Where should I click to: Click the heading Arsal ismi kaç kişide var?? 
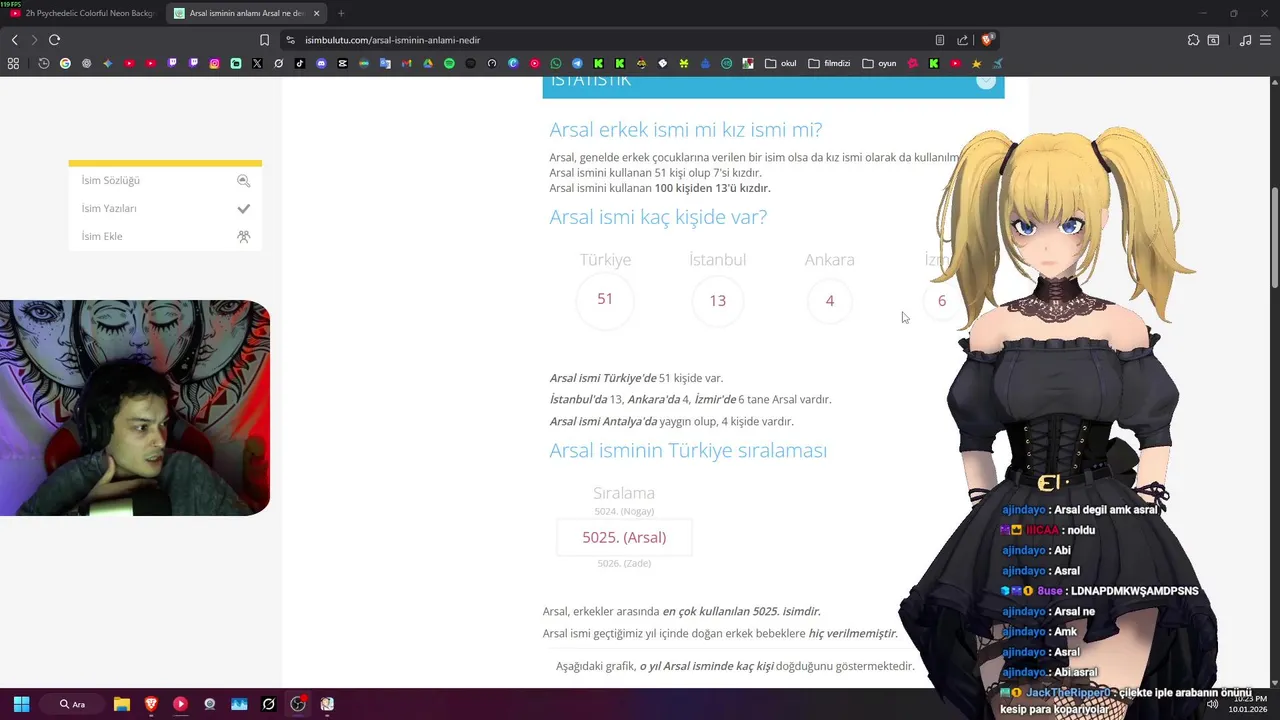[658, 217]
